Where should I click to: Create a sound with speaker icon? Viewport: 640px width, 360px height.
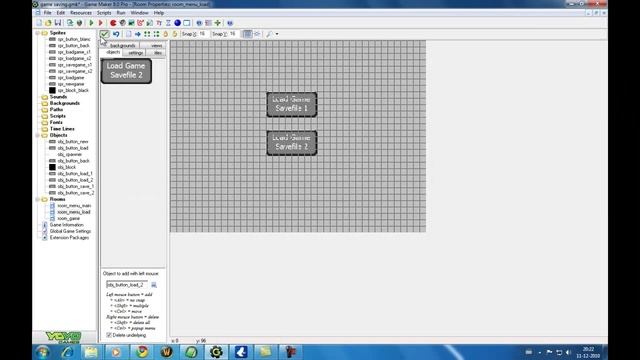(x=122, y=23)
